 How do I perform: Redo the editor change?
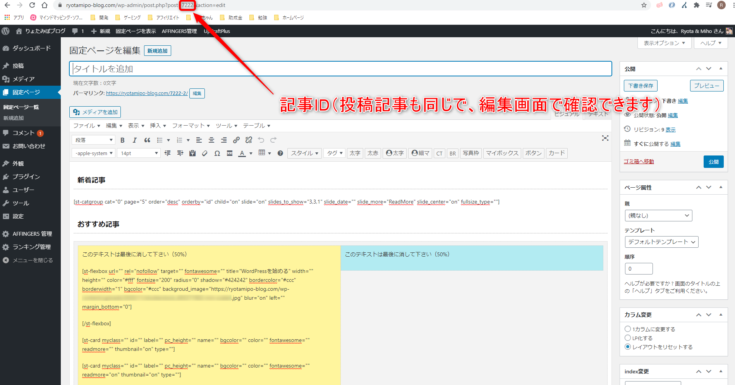coord(273,140)
